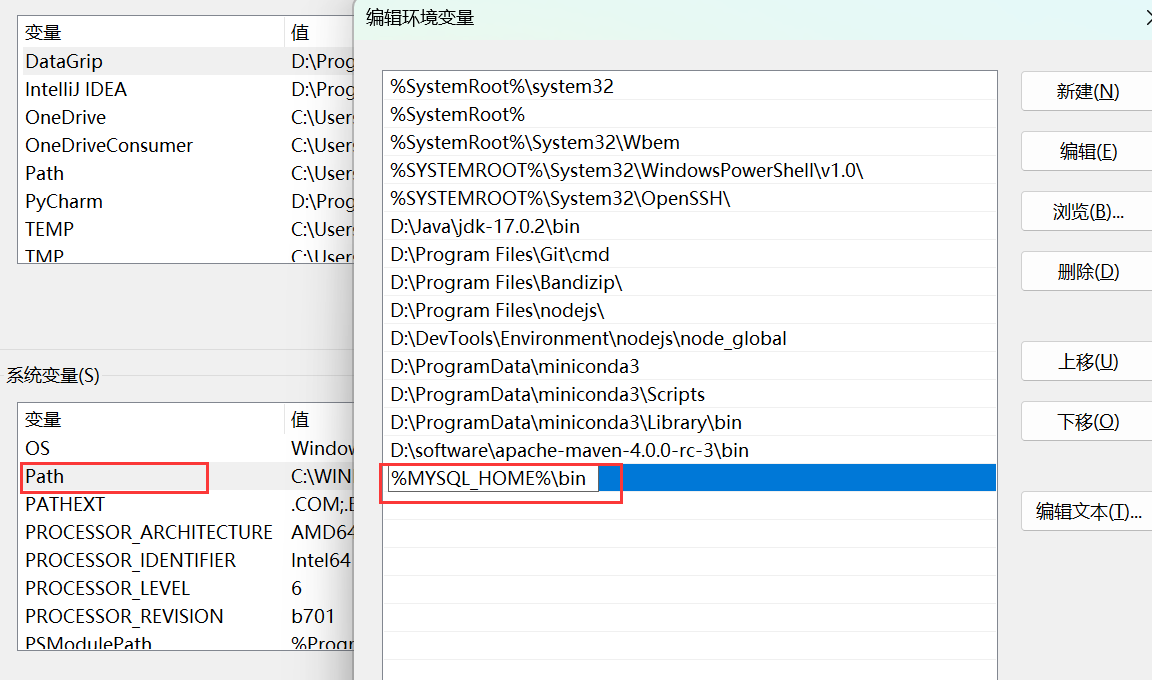Screen dimensions: 1152x680
Task: Move entry up with 上移(U)
Action: pyautogui.click(x=1087, y=362)
